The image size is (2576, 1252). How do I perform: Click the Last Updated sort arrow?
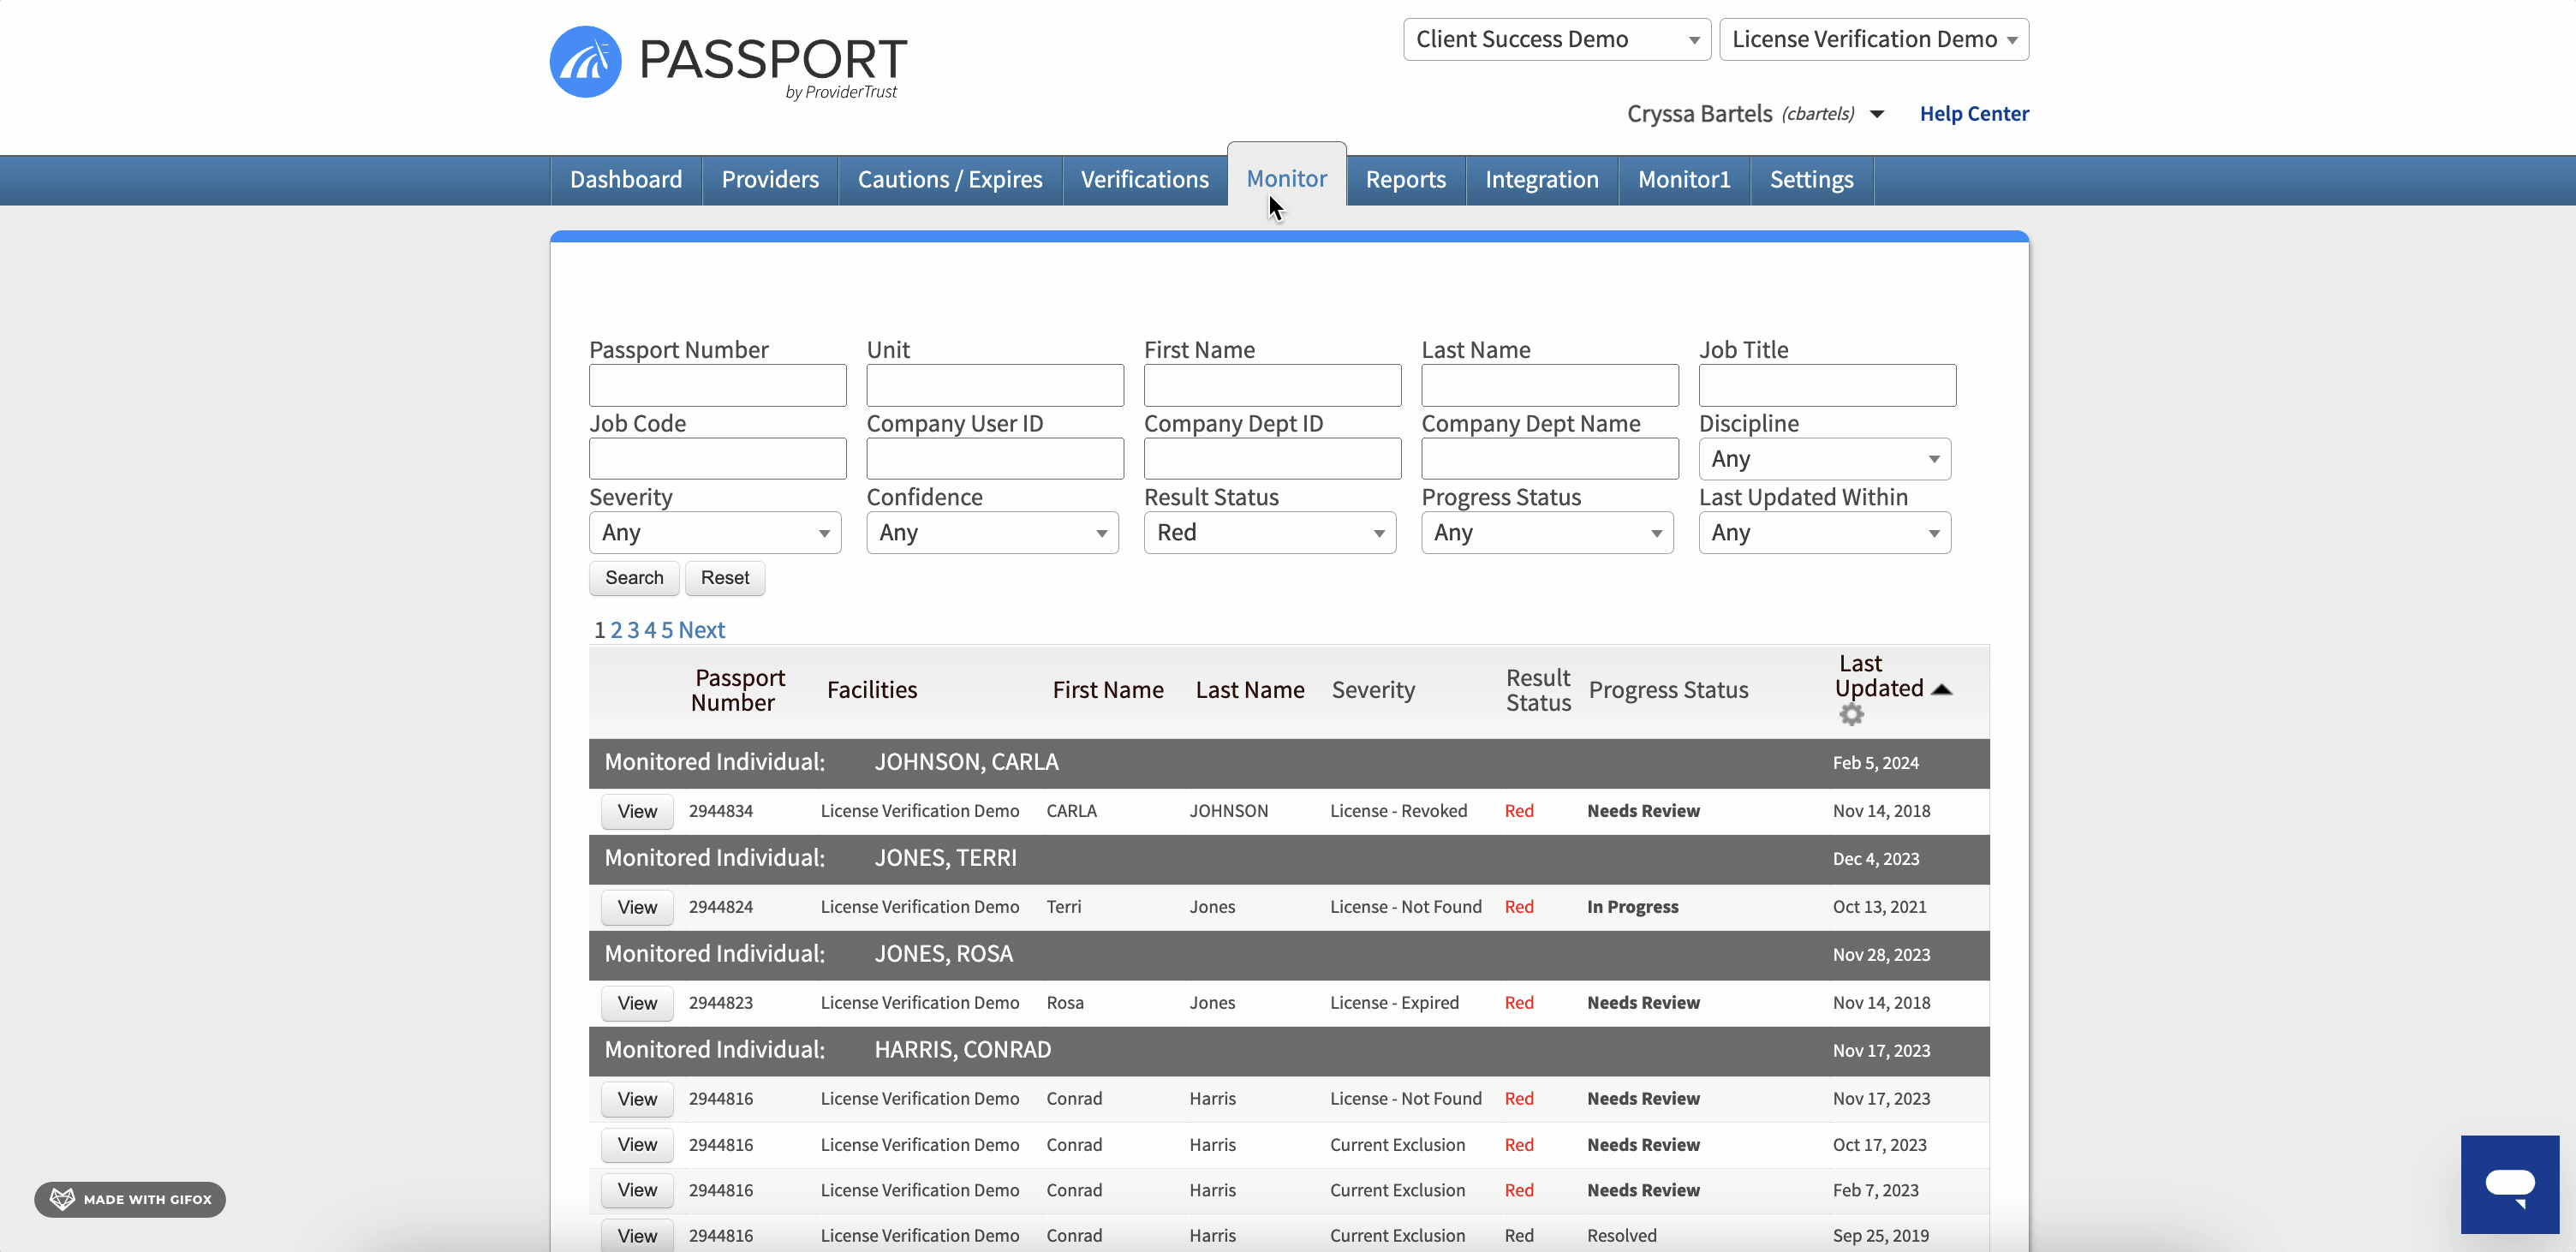tap(1941, 689)
